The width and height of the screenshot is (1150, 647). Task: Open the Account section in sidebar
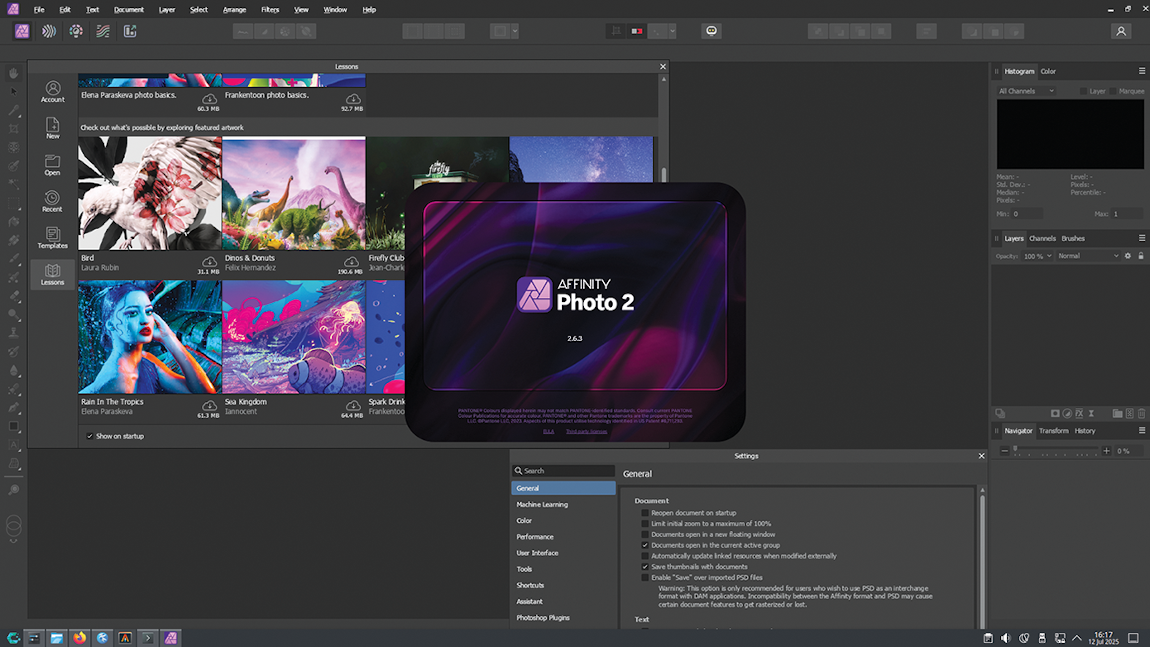[52, 91]
